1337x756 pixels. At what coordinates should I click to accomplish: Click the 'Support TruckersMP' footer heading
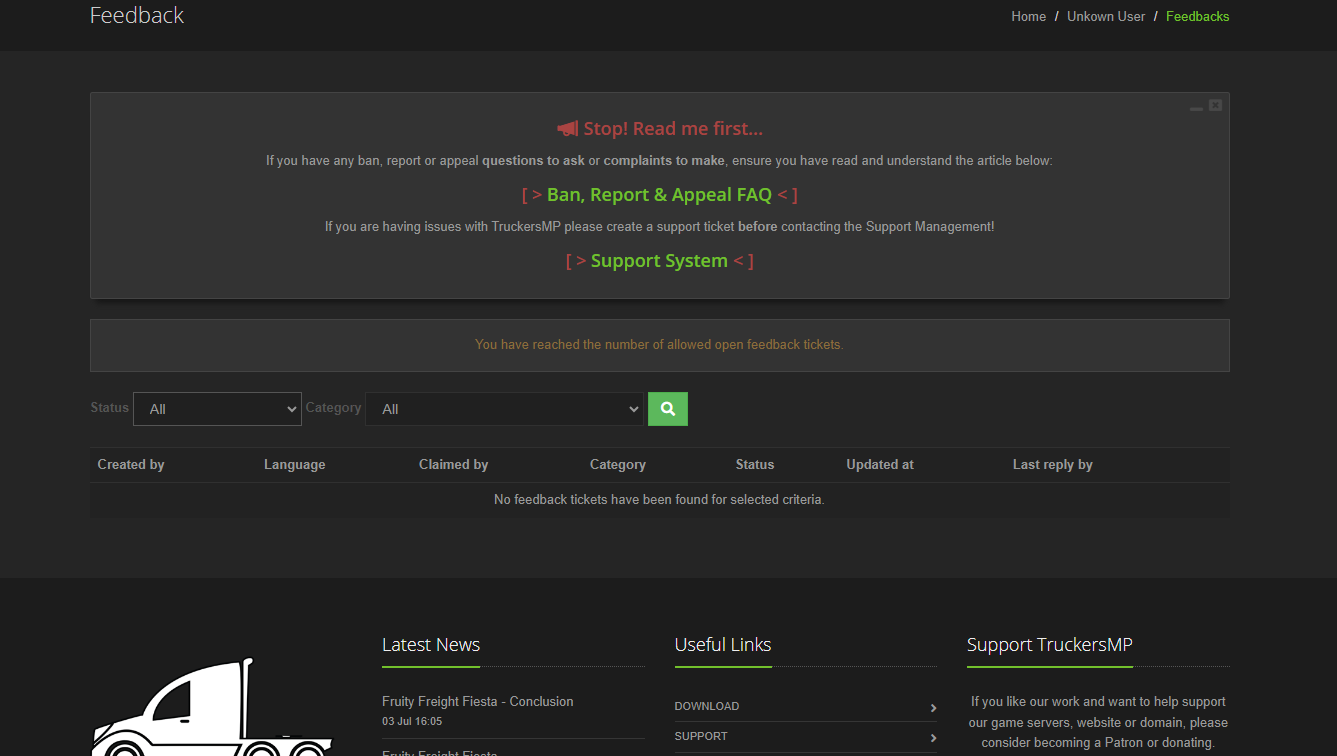1049,645
